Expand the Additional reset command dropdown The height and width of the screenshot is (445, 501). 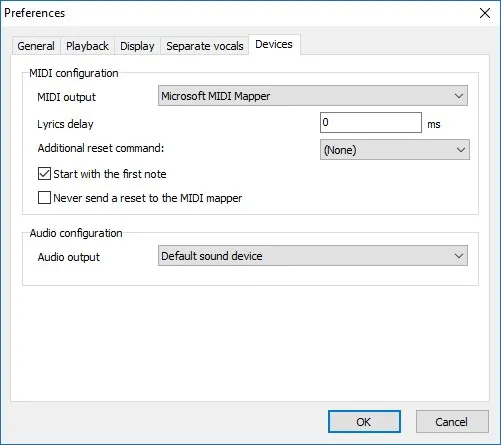[x=395, y=150]
